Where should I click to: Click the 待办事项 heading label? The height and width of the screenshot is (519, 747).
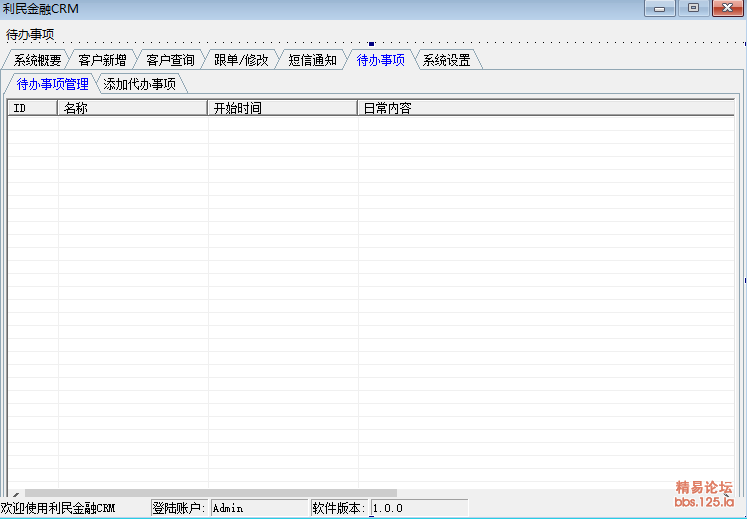pyautogui.click(x=30, y=34)
